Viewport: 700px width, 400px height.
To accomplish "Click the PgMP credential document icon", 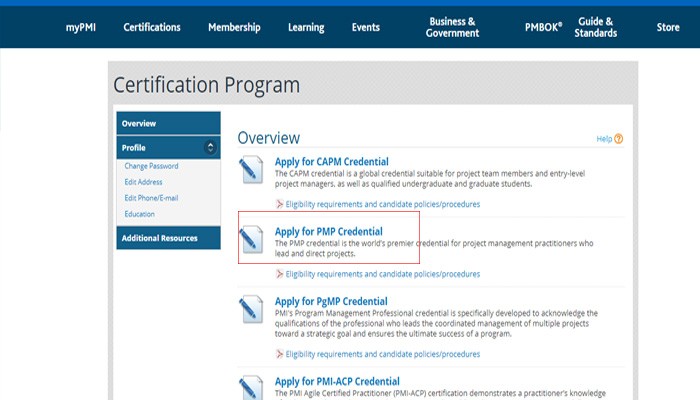I will point(251,311).
